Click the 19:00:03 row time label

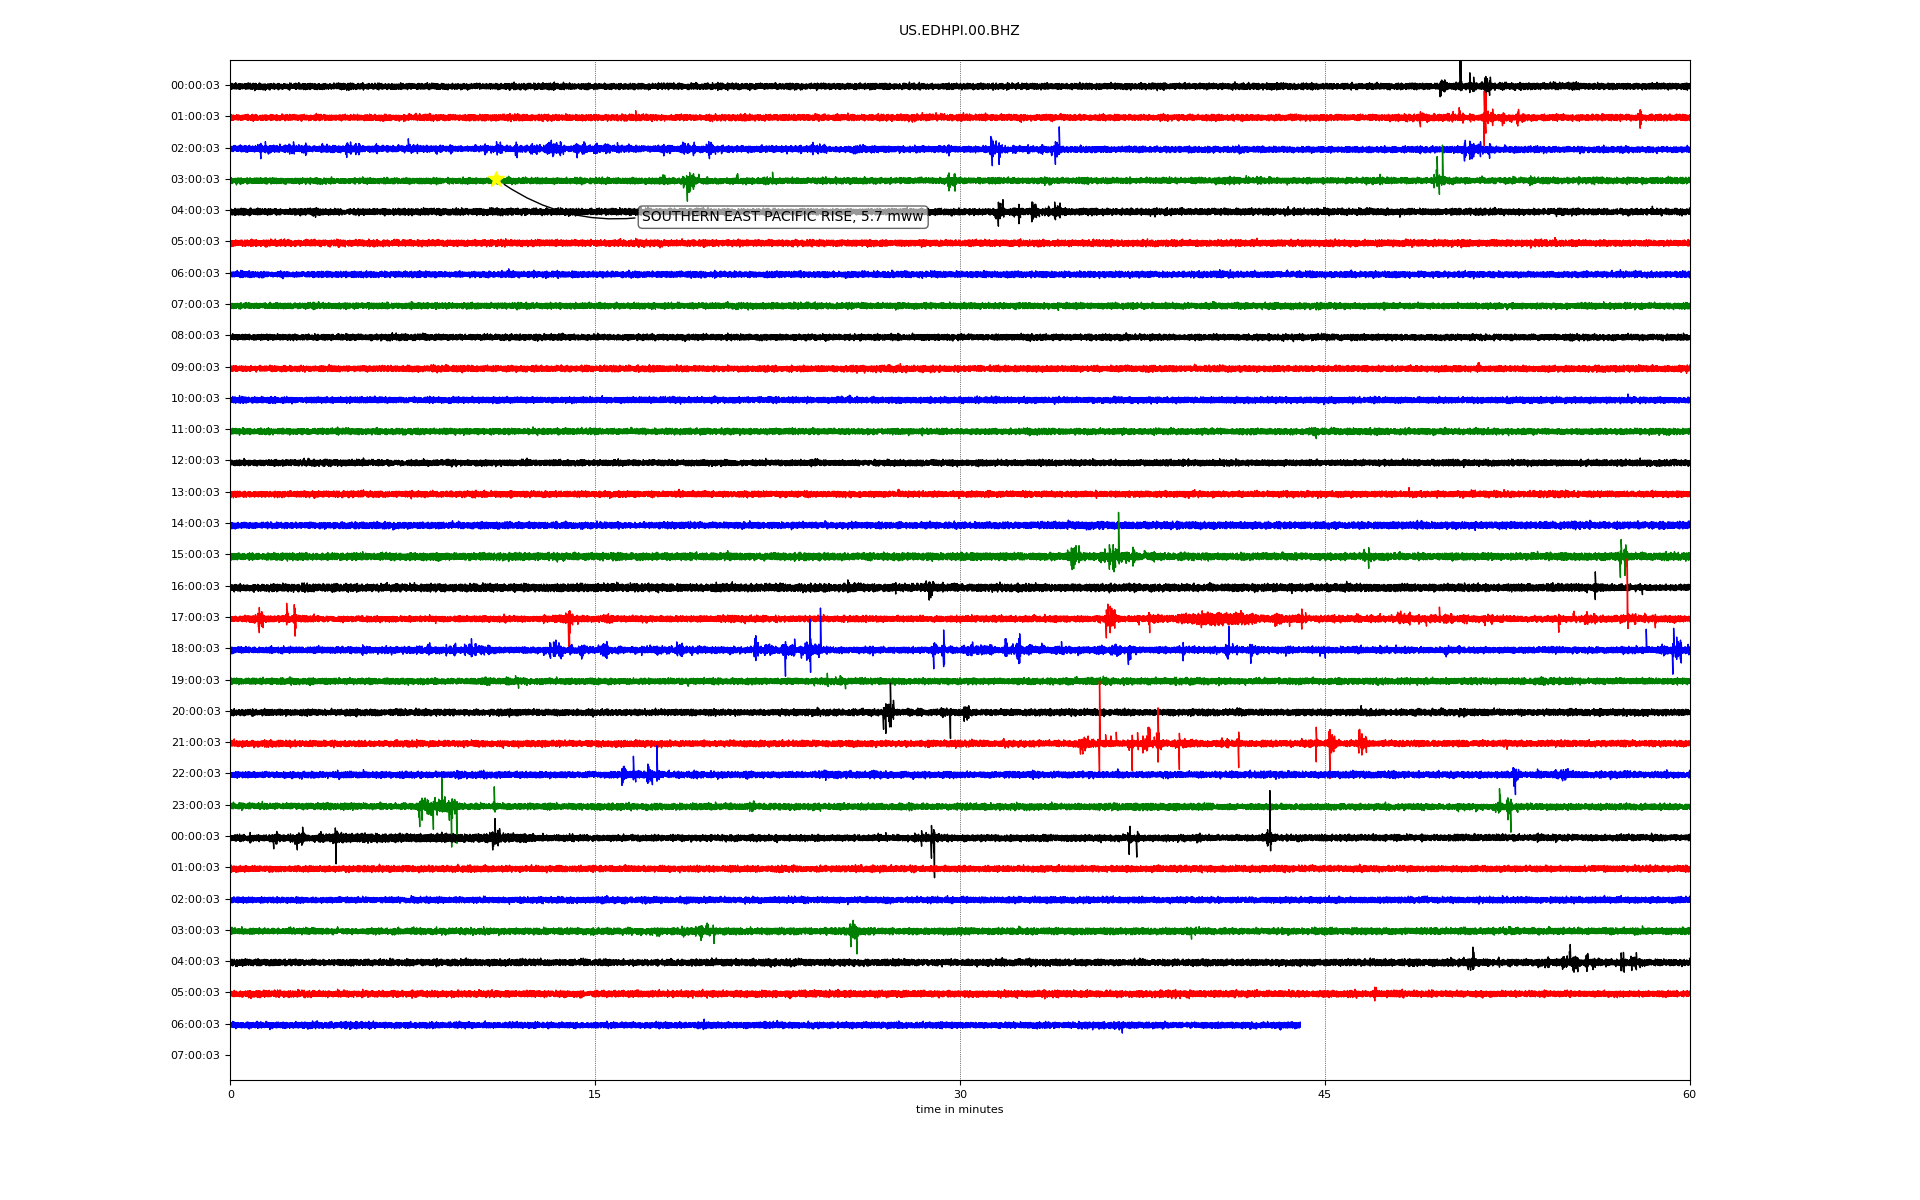click(x=195, y=681)
